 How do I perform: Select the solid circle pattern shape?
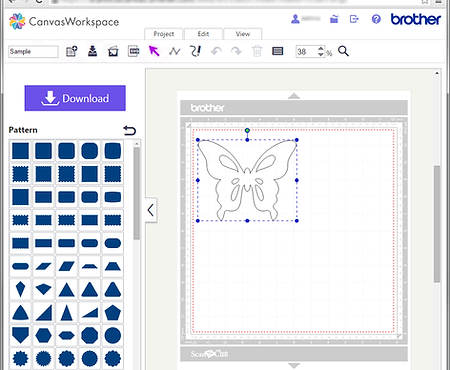click(113, 335)
